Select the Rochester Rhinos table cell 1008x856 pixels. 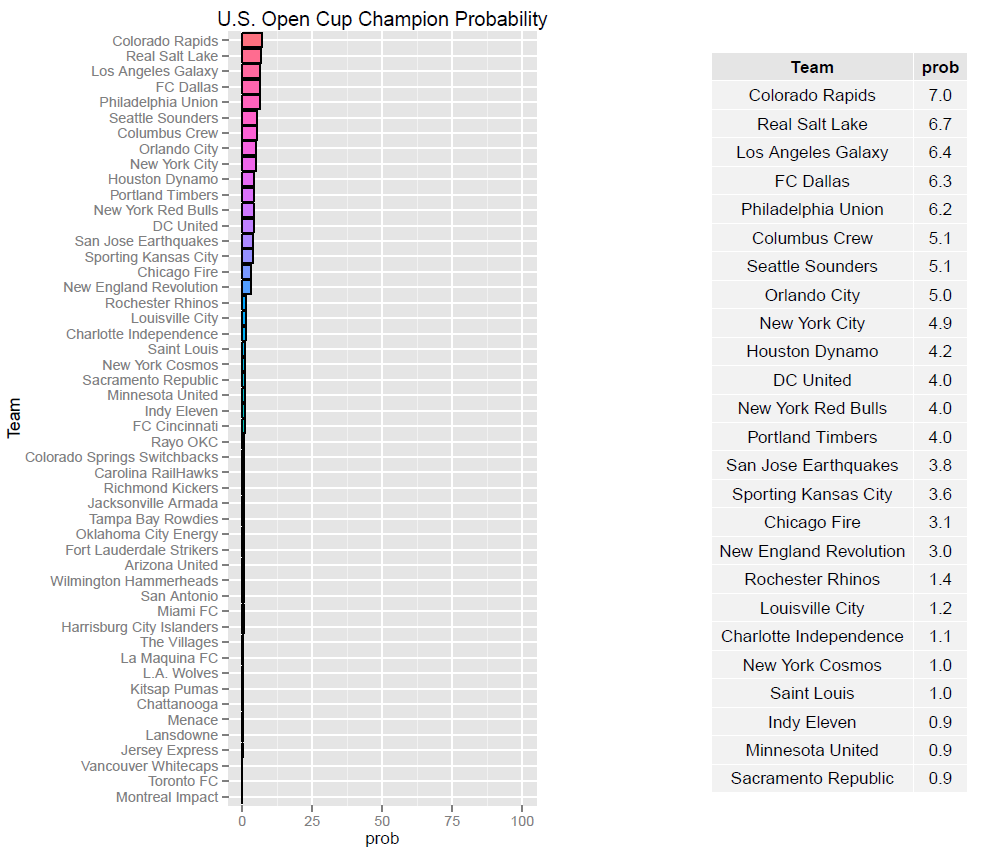tap(811, 579)
